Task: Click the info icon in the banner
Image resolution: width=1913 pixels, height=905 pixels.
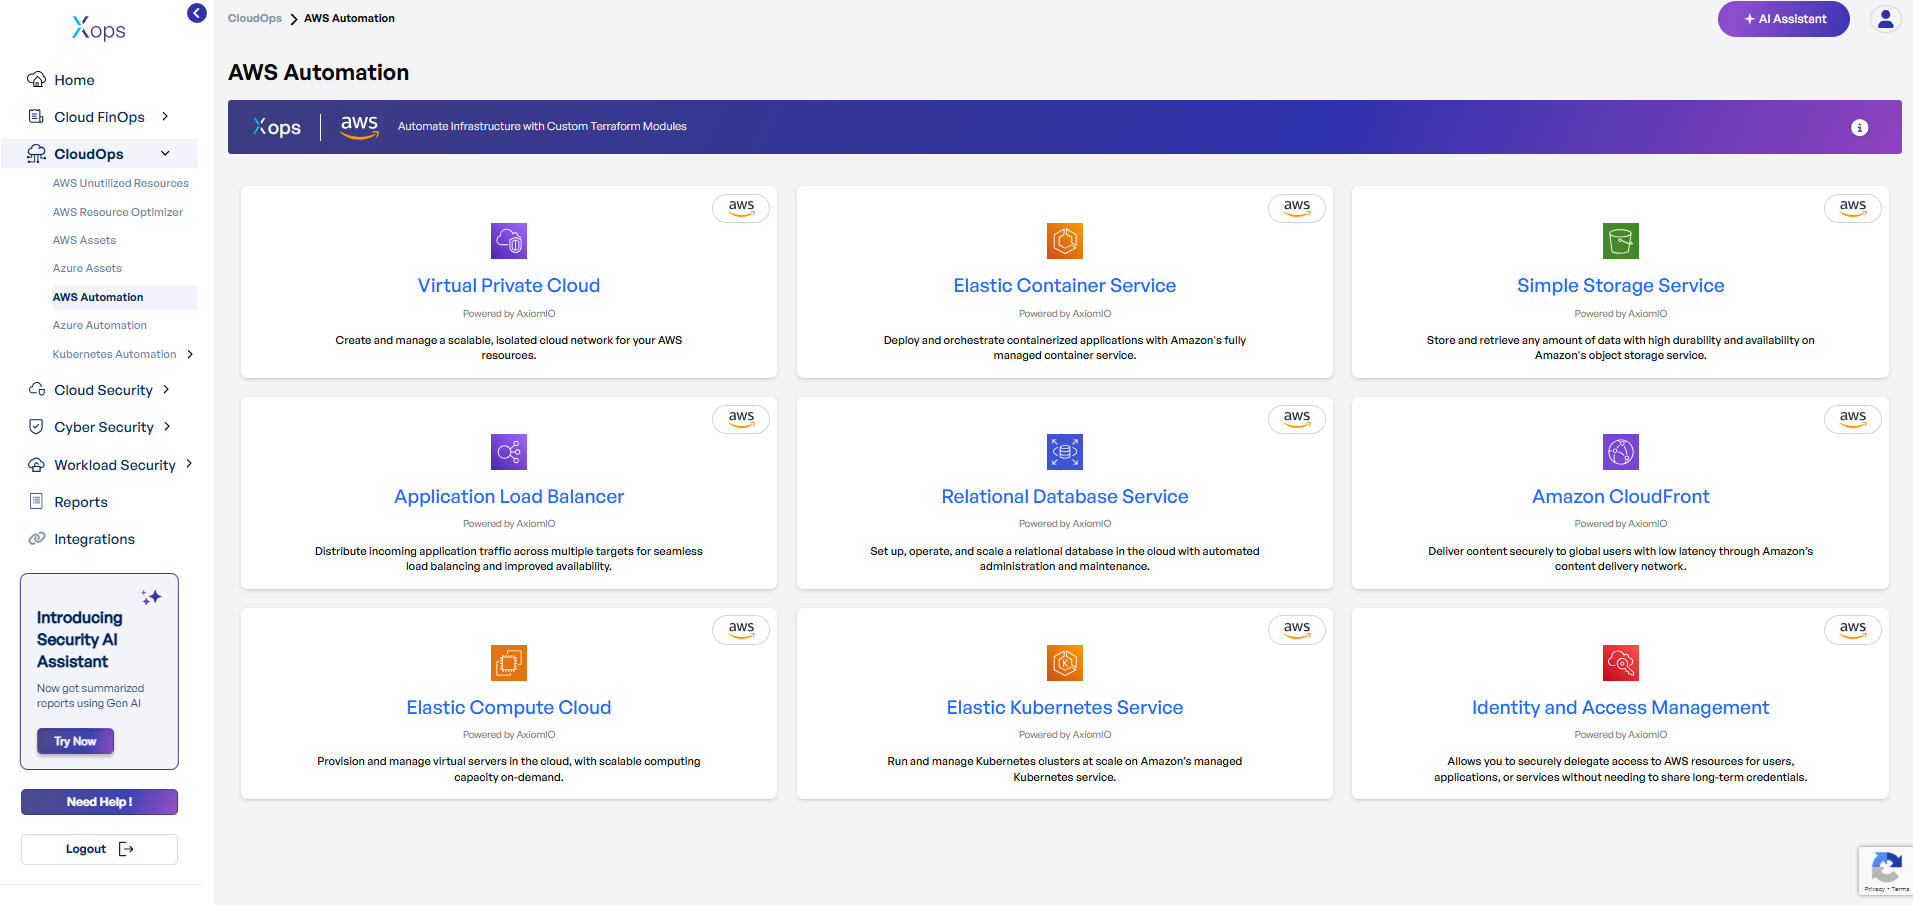Action: 1859,128
